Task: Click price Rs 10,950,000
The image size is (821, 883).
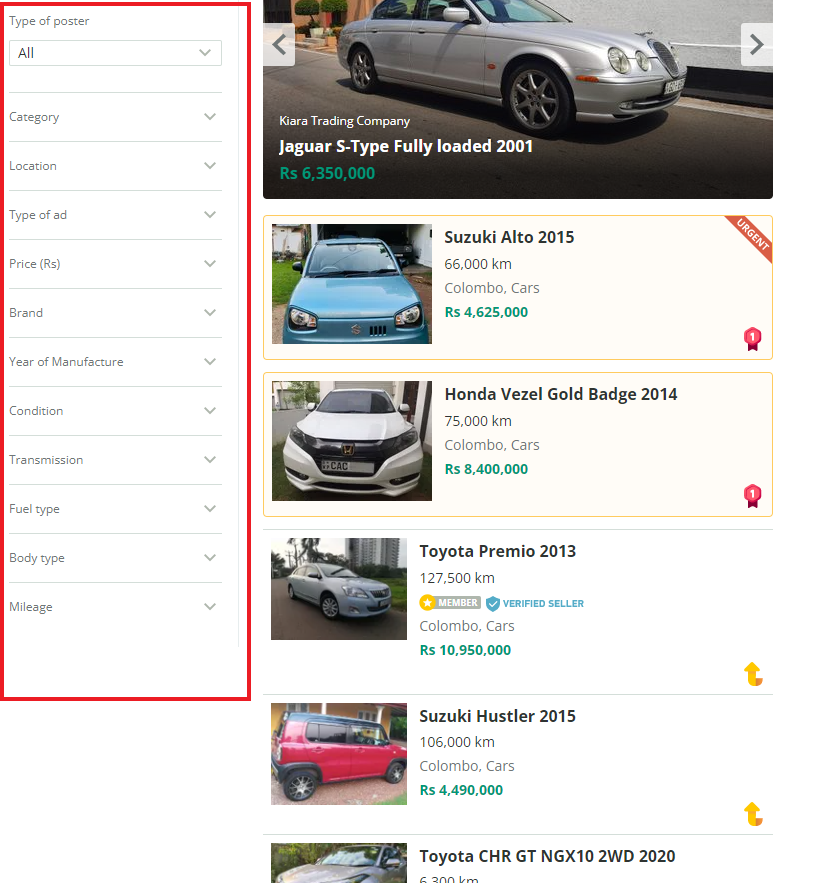Action: point(465,650)
